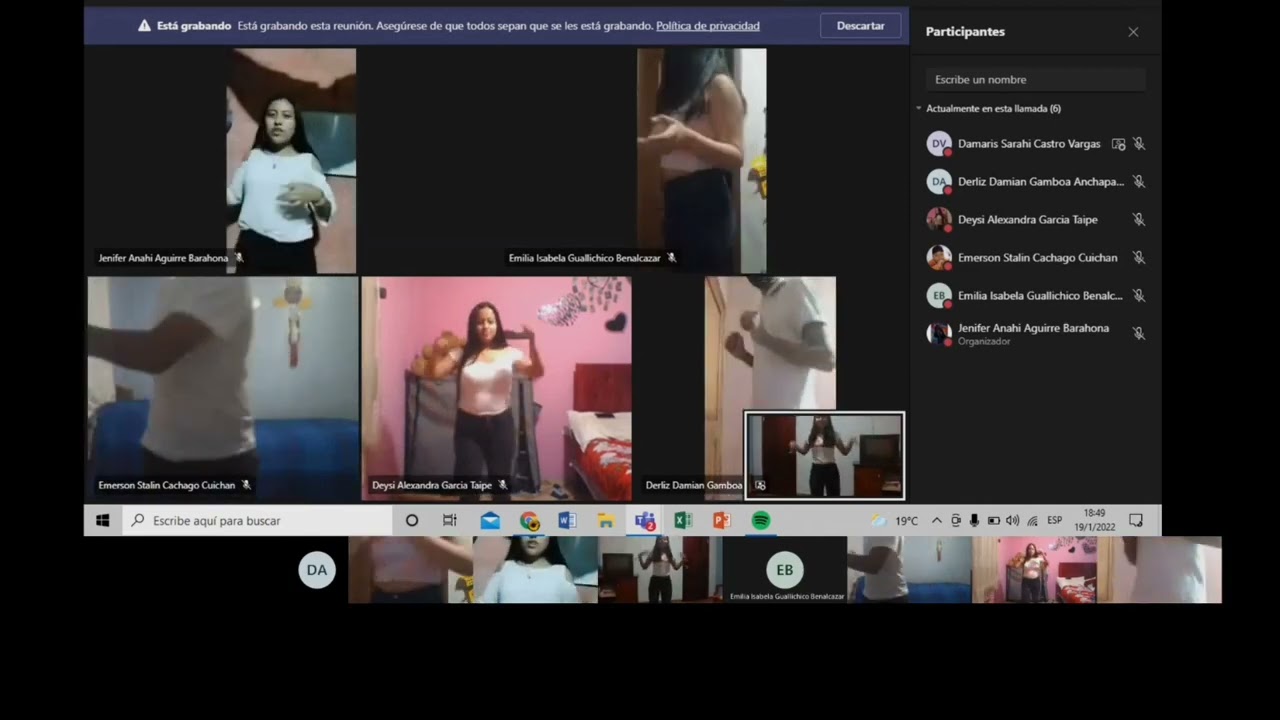Expand the hidden system tray icons chevron
The width and height of the screenshot is (1280, 720).
pos(936,521)
